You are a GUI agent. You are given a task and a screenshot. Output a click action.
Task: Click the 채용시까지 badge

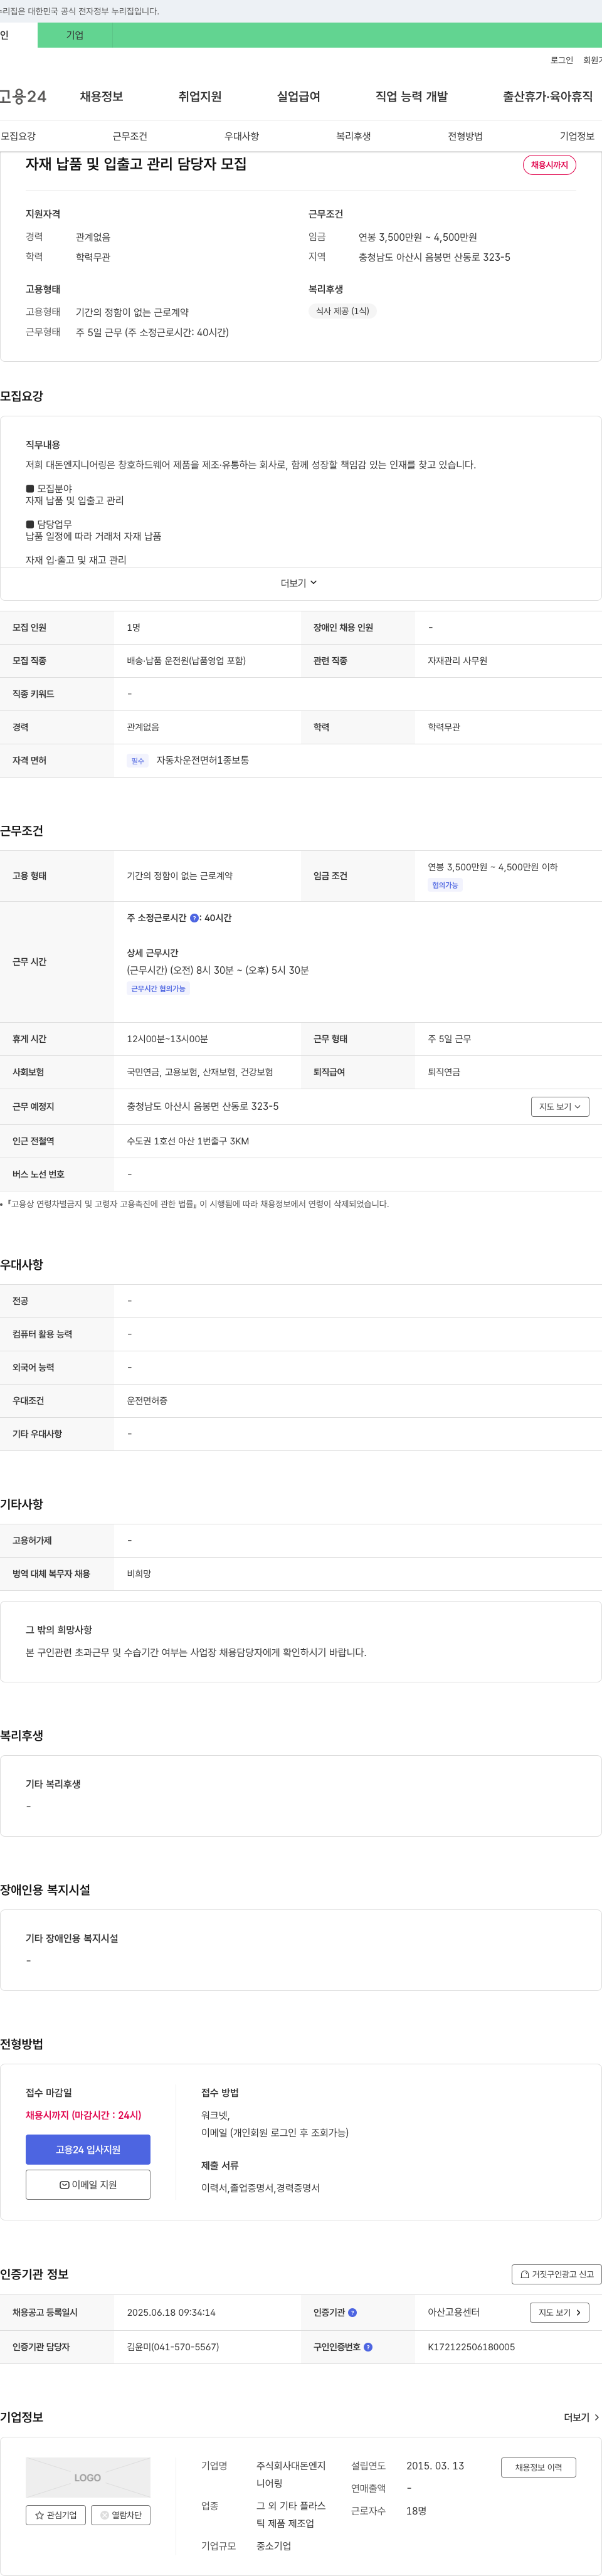(549, 165)
